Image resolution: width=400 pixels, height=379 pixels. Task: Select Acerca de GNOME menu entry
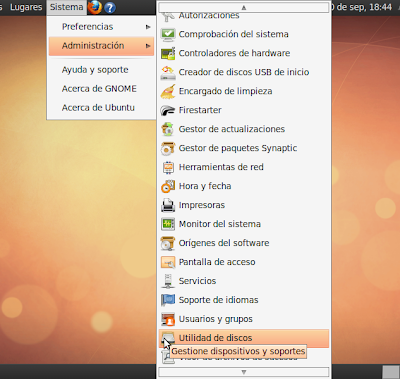pos(101,89)
